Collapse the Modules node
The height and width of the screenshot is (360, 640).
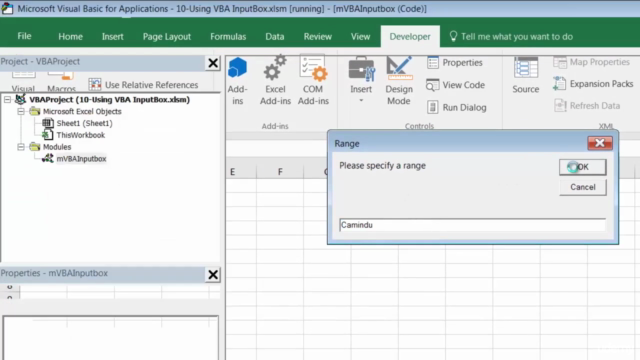[x=21, y=147]
